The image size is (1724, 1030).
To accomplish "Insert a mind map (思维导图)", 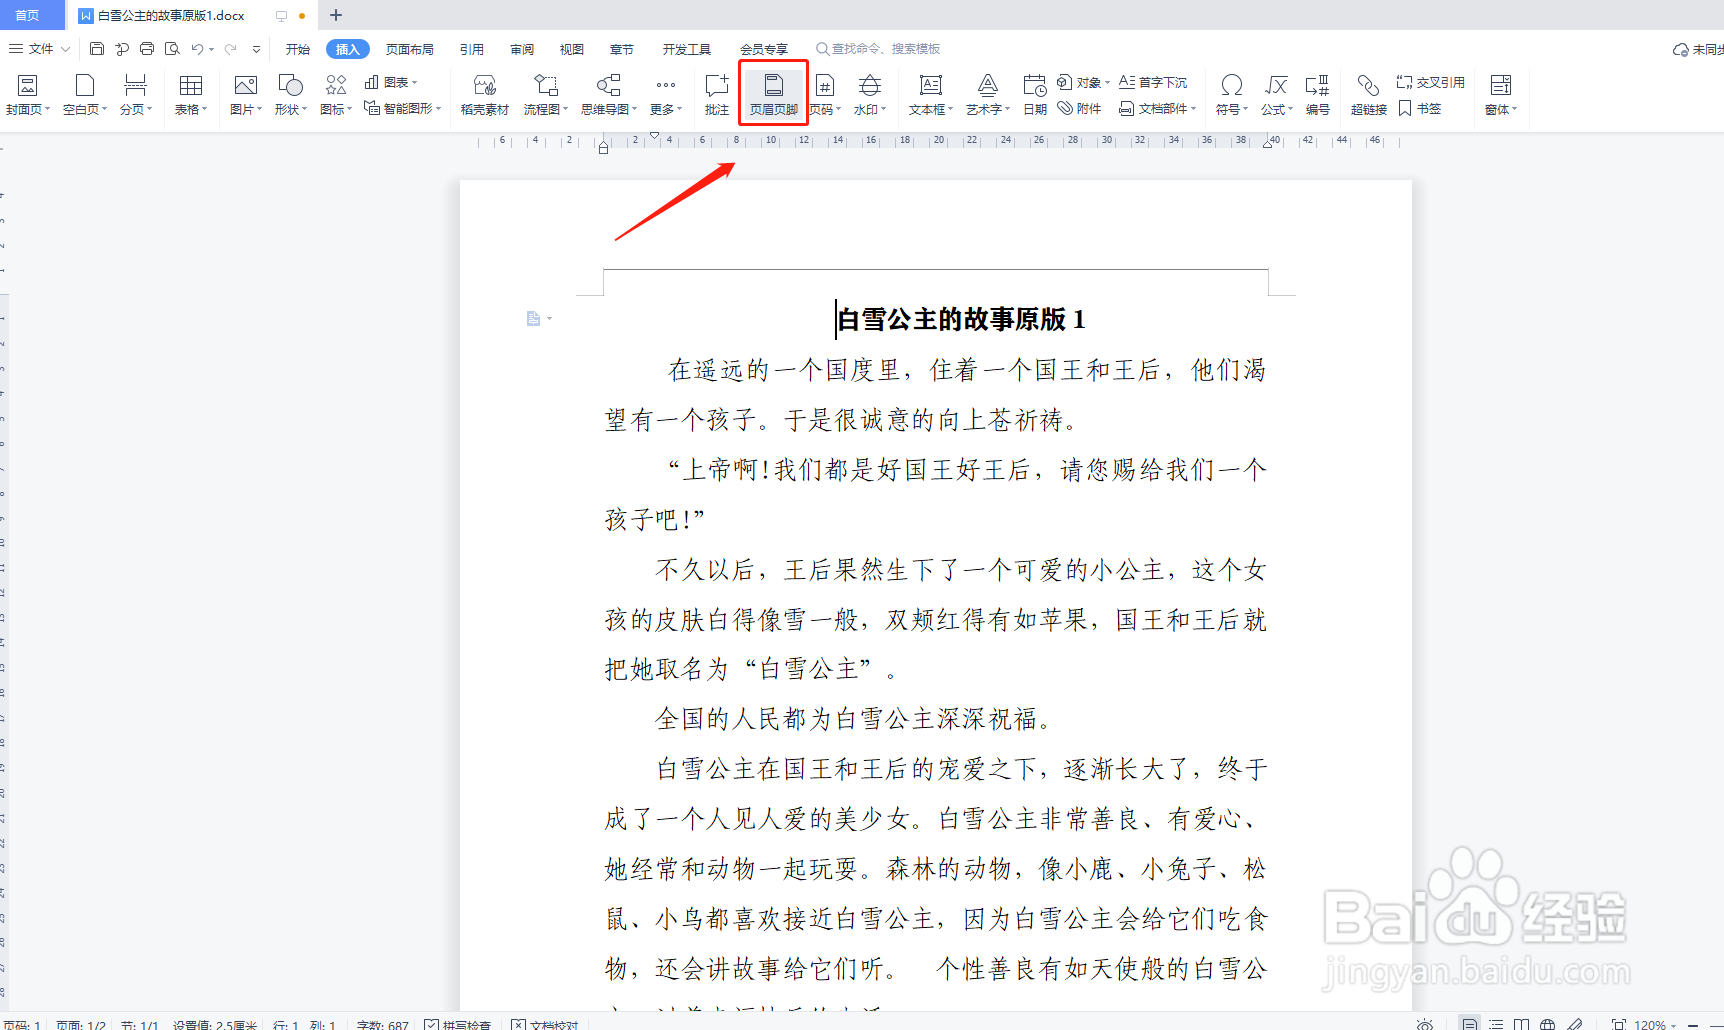I will [608, 95].
